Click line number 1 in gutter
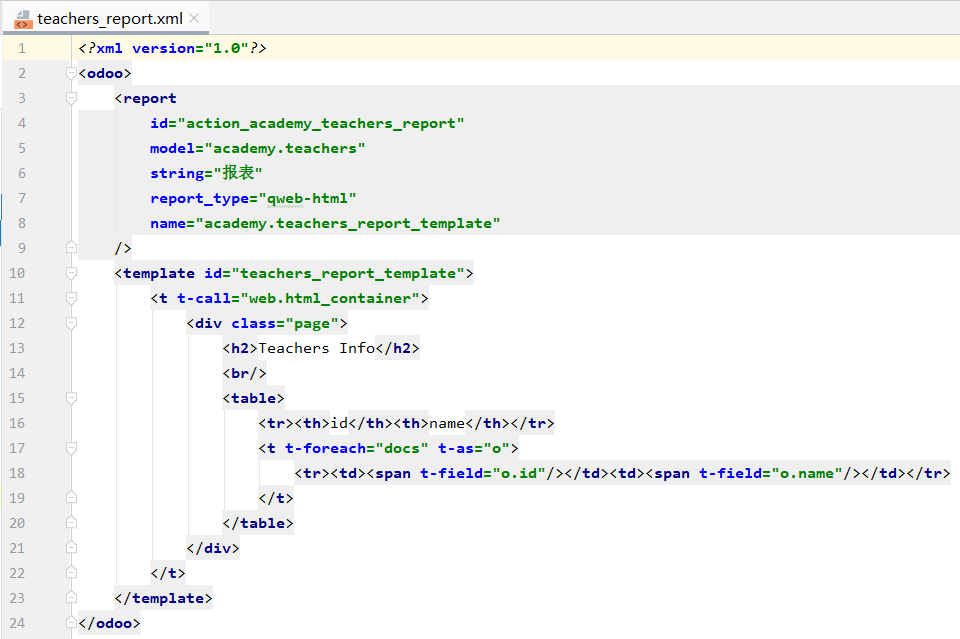Image resolution: width=960 pixels, height=639 pixels. [22, 48]
